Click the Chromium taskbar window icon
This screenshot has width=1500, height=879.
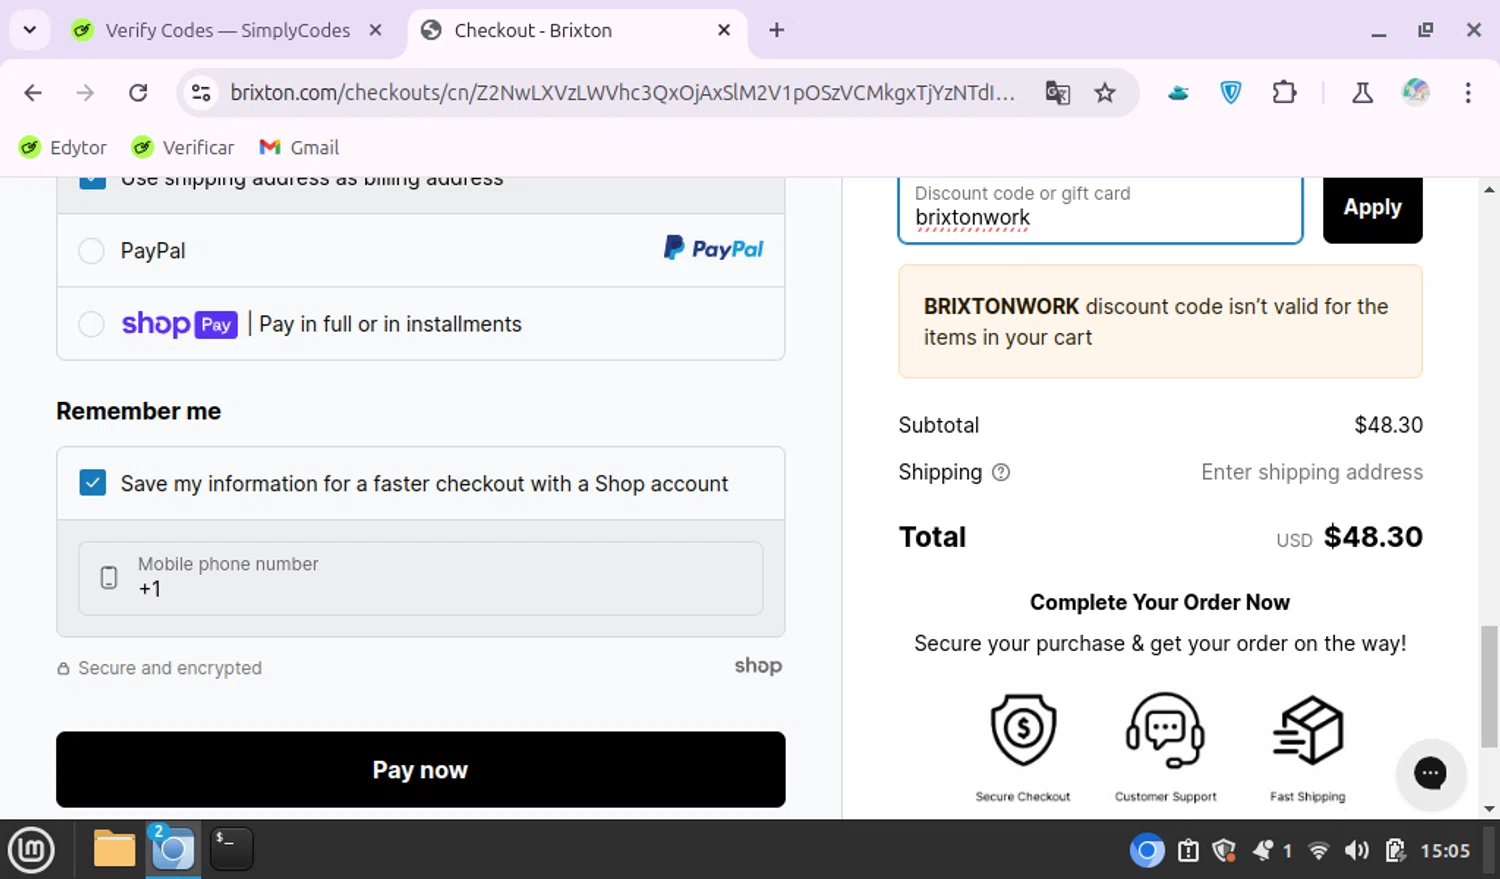[173, 849]
